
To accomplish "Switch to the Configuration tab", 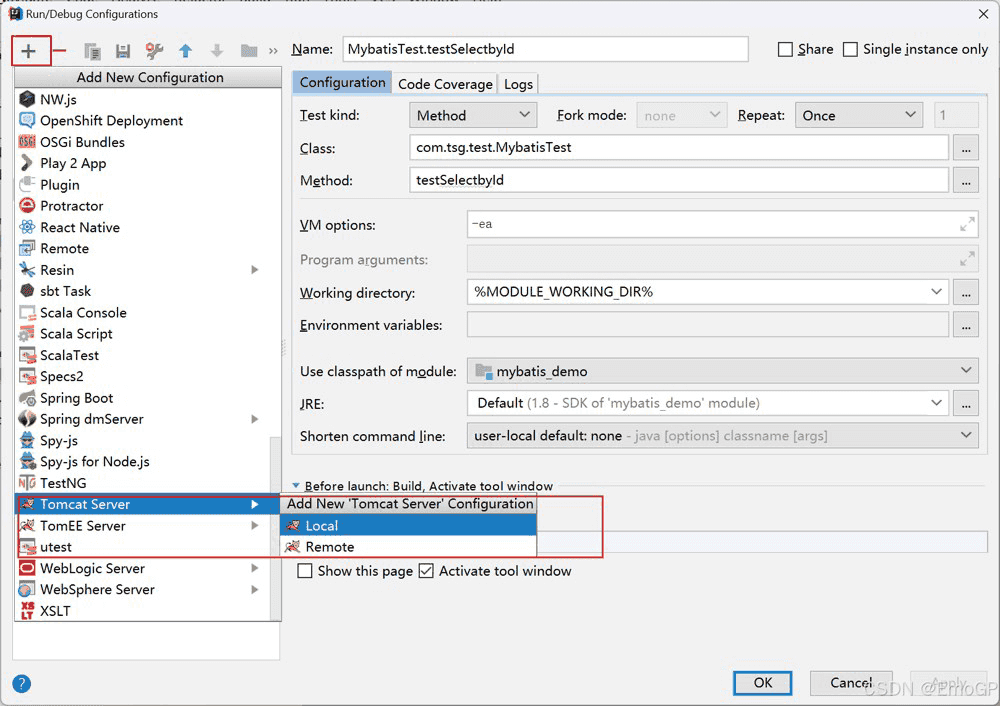I will [342, 83].
